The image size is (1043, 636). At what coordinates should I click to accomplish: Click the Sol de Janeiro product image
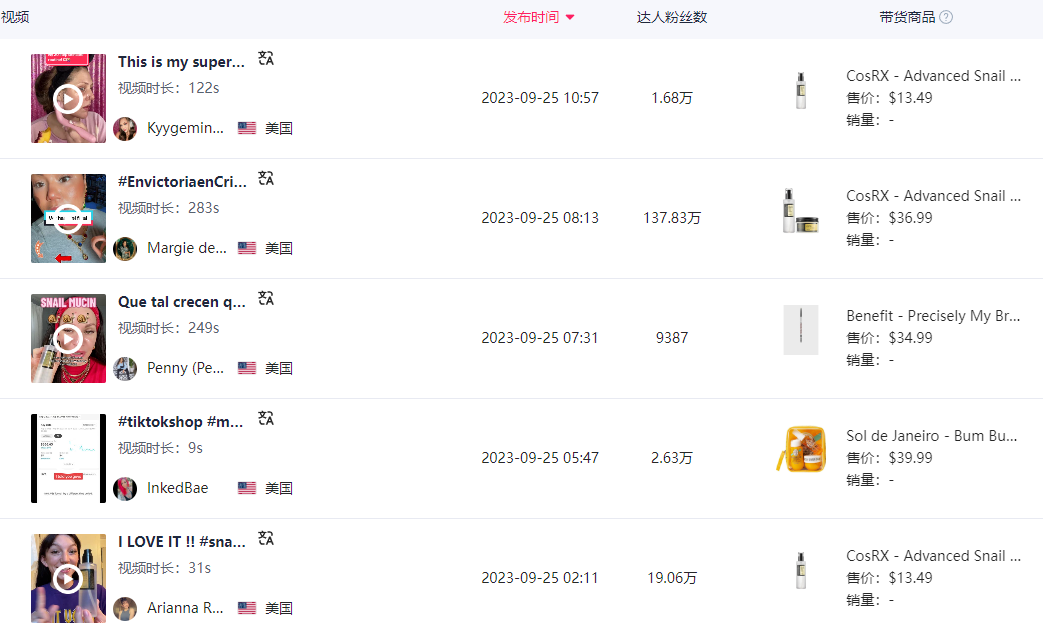[x=801, y=450]
